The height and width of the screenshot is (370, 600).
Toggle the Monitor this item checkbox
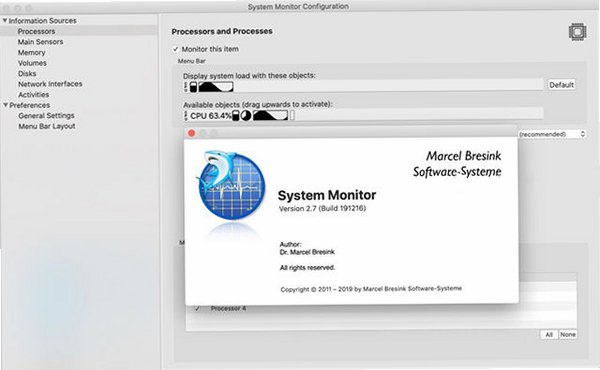(175, 49)
